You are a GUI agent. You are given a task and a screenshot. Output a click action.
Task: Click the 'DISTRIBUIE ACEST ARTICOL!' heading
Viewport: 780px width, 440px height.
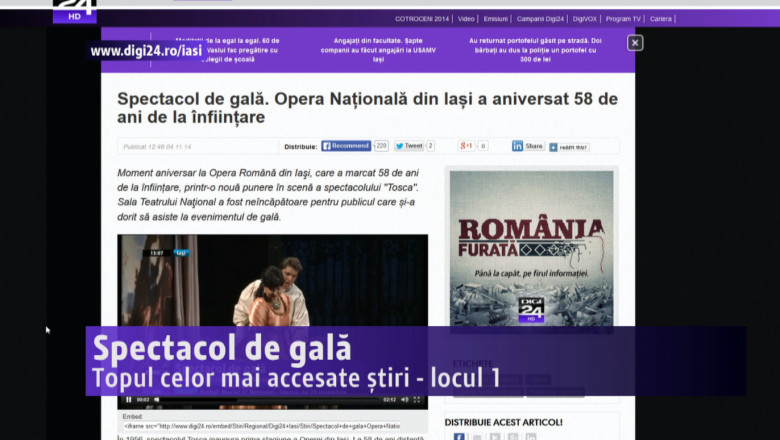pos(503,422)
